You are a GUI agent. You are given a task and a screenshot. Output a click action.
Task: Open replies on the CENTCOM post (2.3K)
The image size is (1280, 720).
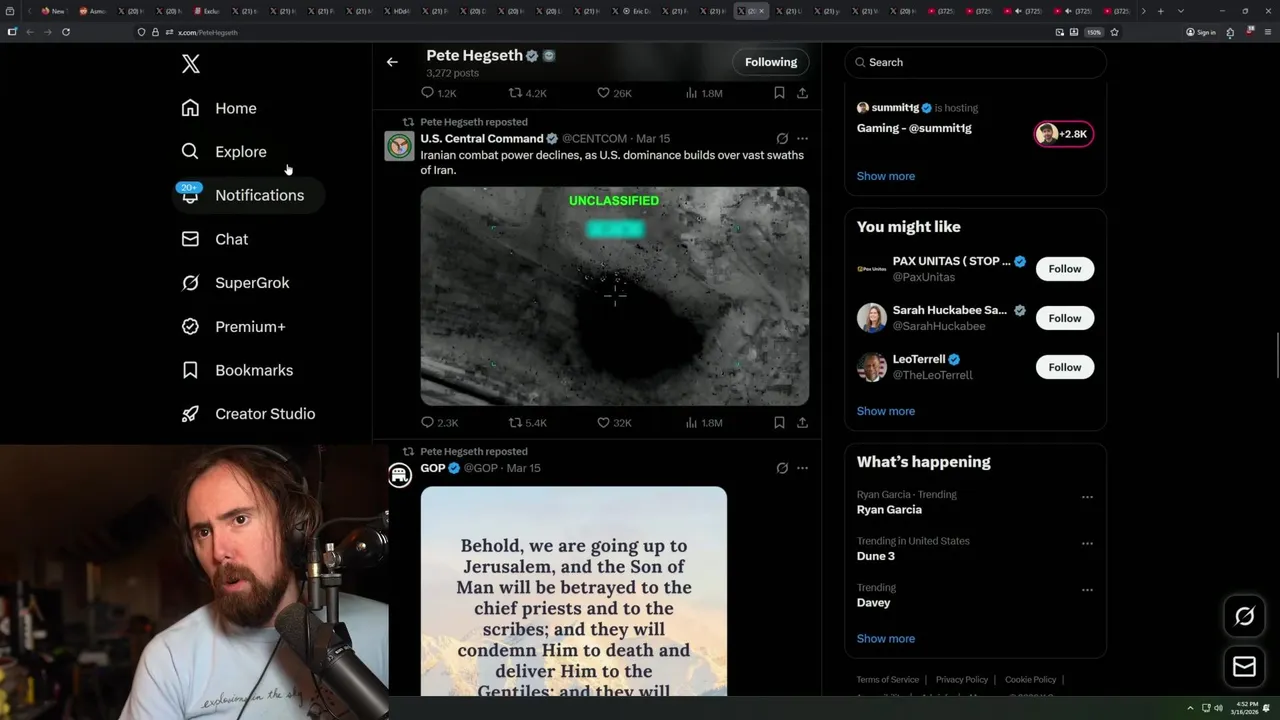coord(439,423)
